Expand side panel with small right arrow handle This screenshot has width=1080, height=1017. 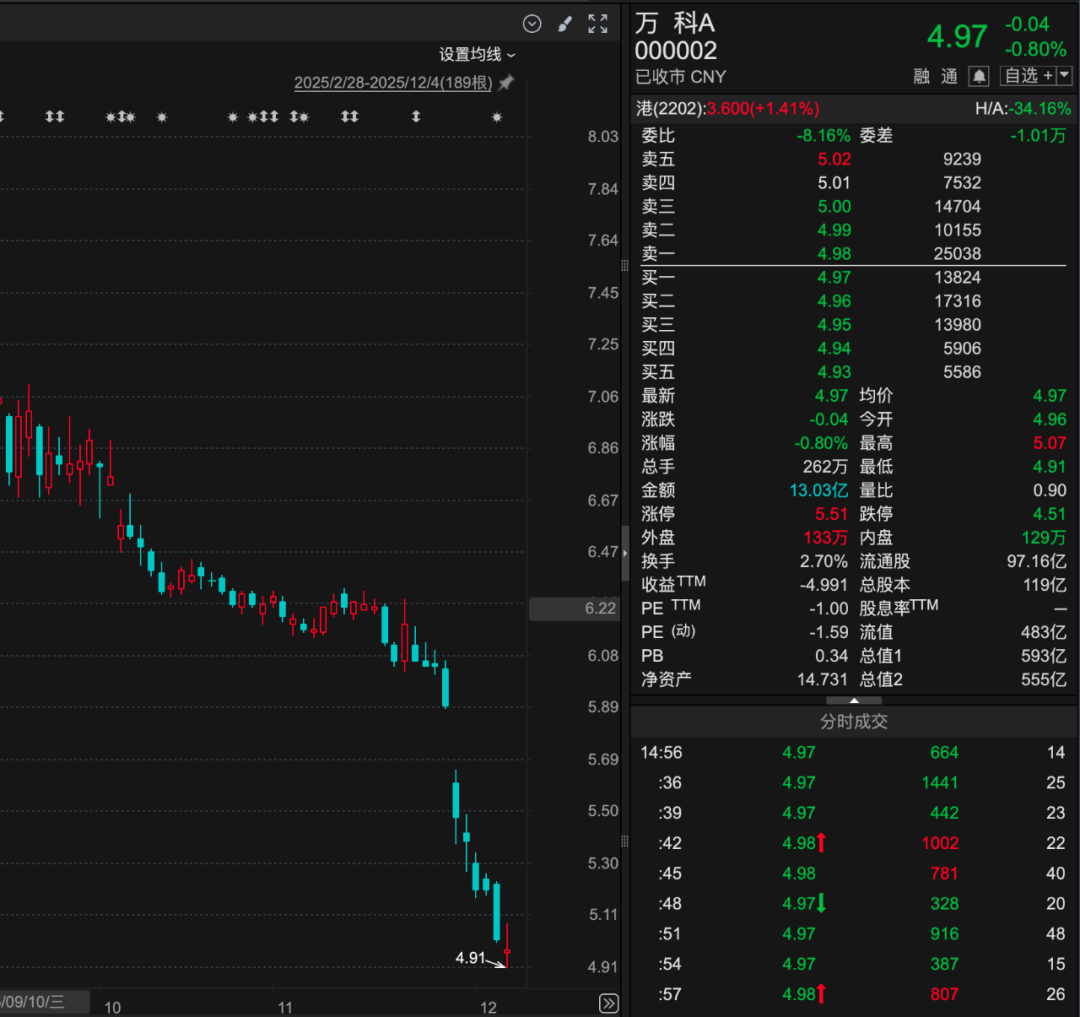coord(625,553)
